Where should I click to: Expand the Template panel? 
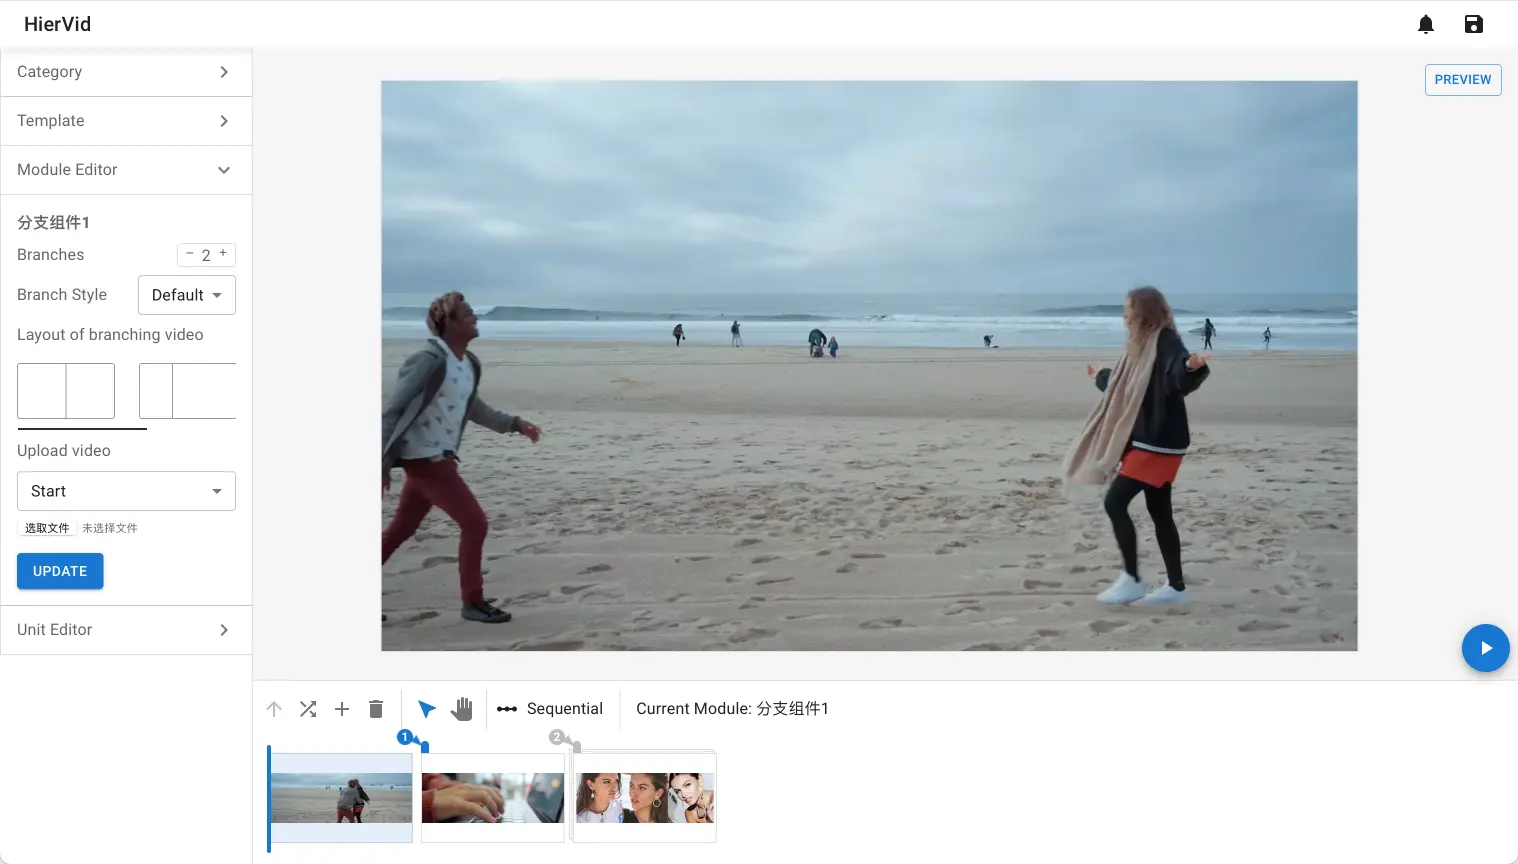[126, 121]
